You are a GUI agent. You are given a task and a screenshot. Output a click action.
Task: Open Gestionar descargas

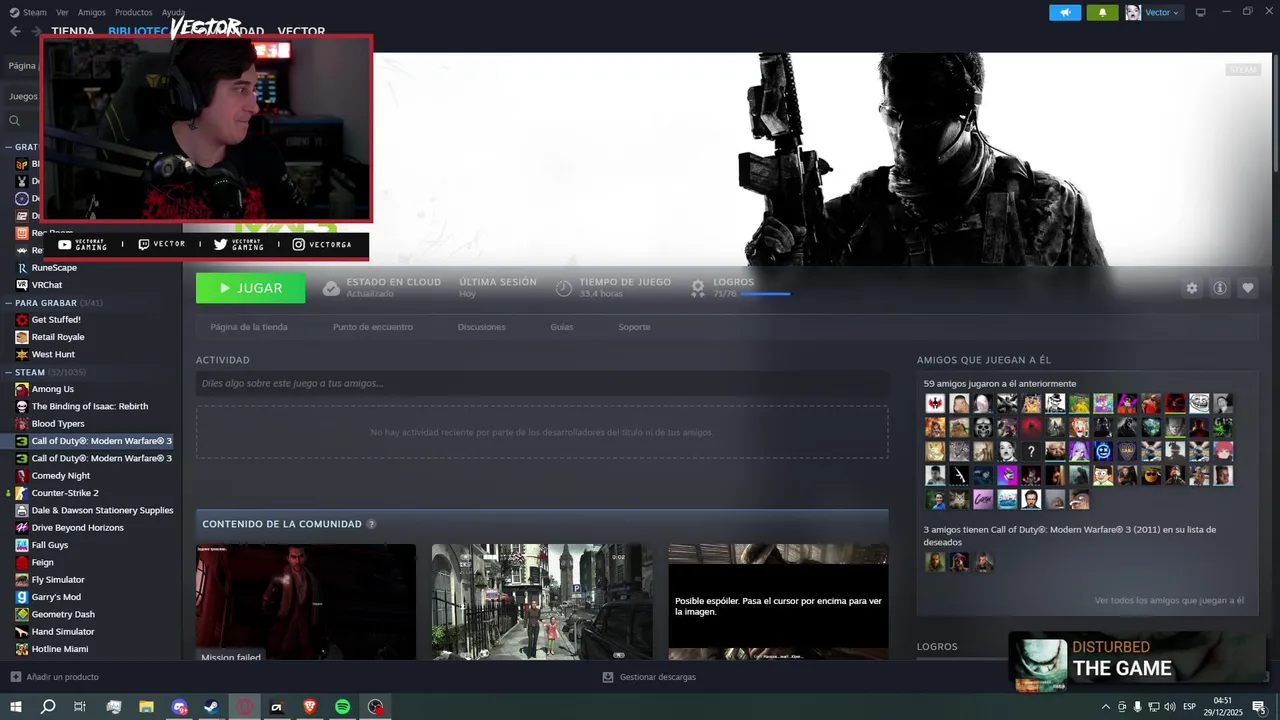click(x=649, y=677)
